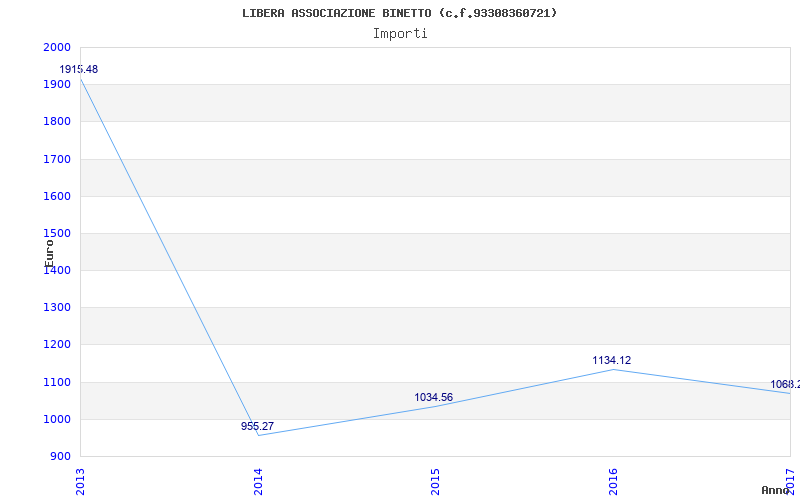Click y-axis value 1600
800x500 pixels.
tap(58, 196)
